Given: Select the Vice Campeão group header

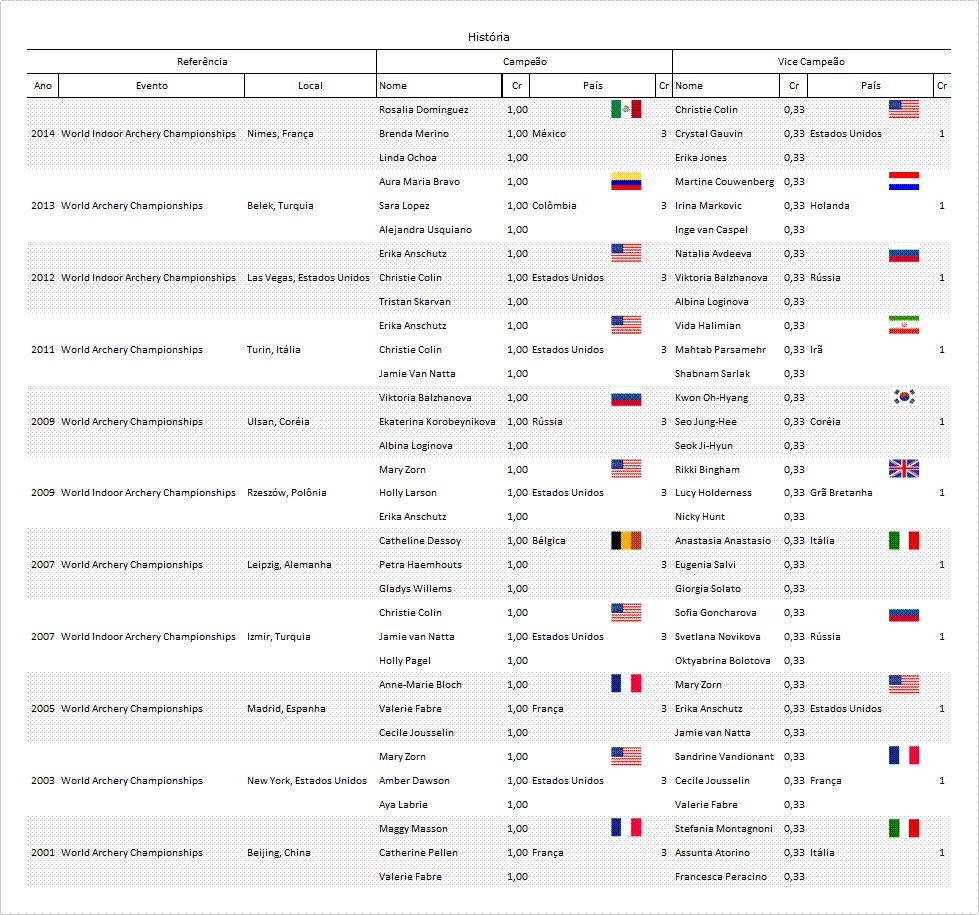Looking at the screenshot, I should [x=811, y=62].
